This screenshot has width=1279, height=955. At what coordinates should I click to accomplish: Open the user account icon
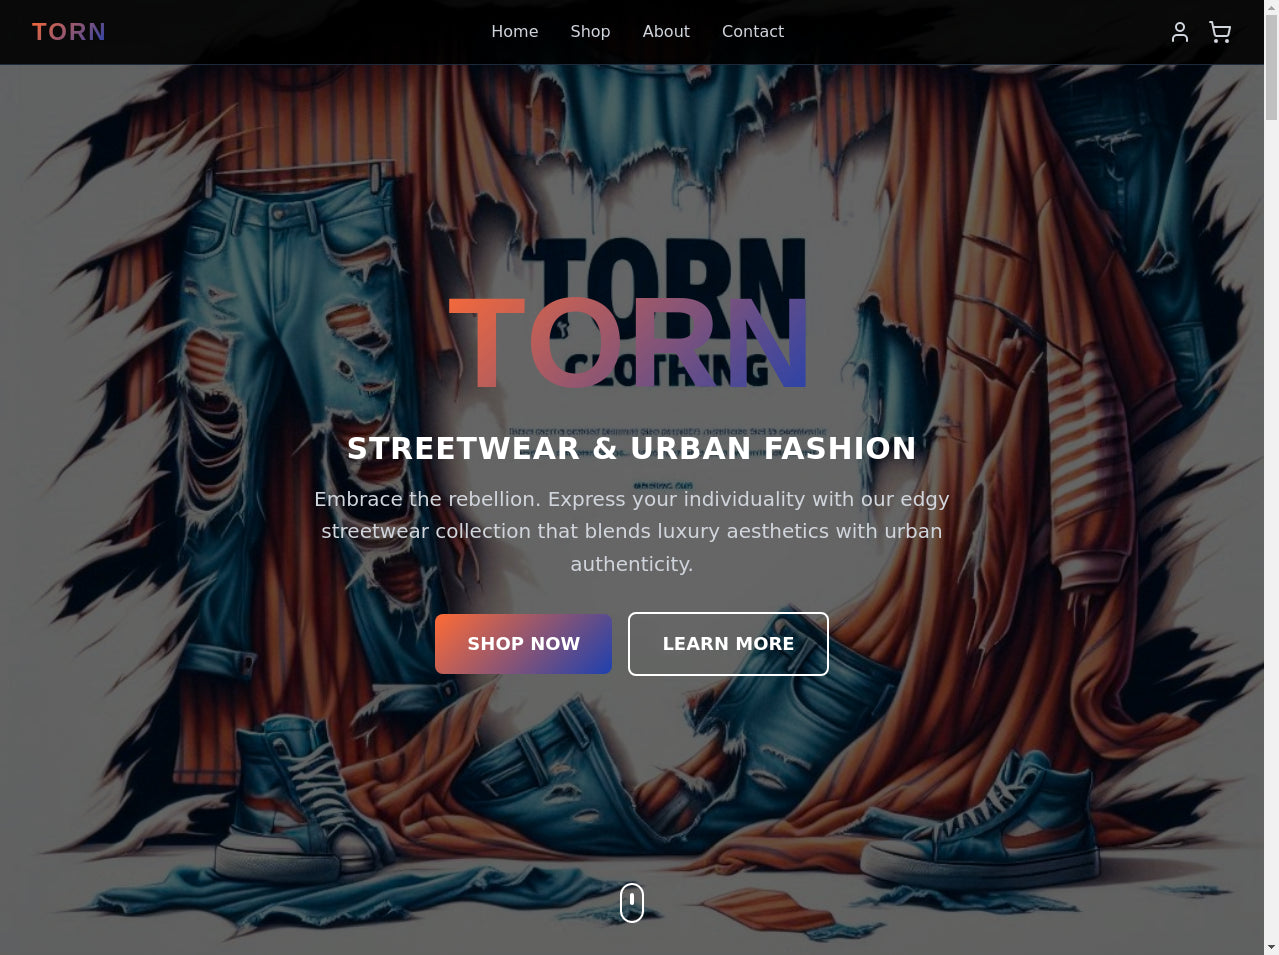click(1180, 32)
